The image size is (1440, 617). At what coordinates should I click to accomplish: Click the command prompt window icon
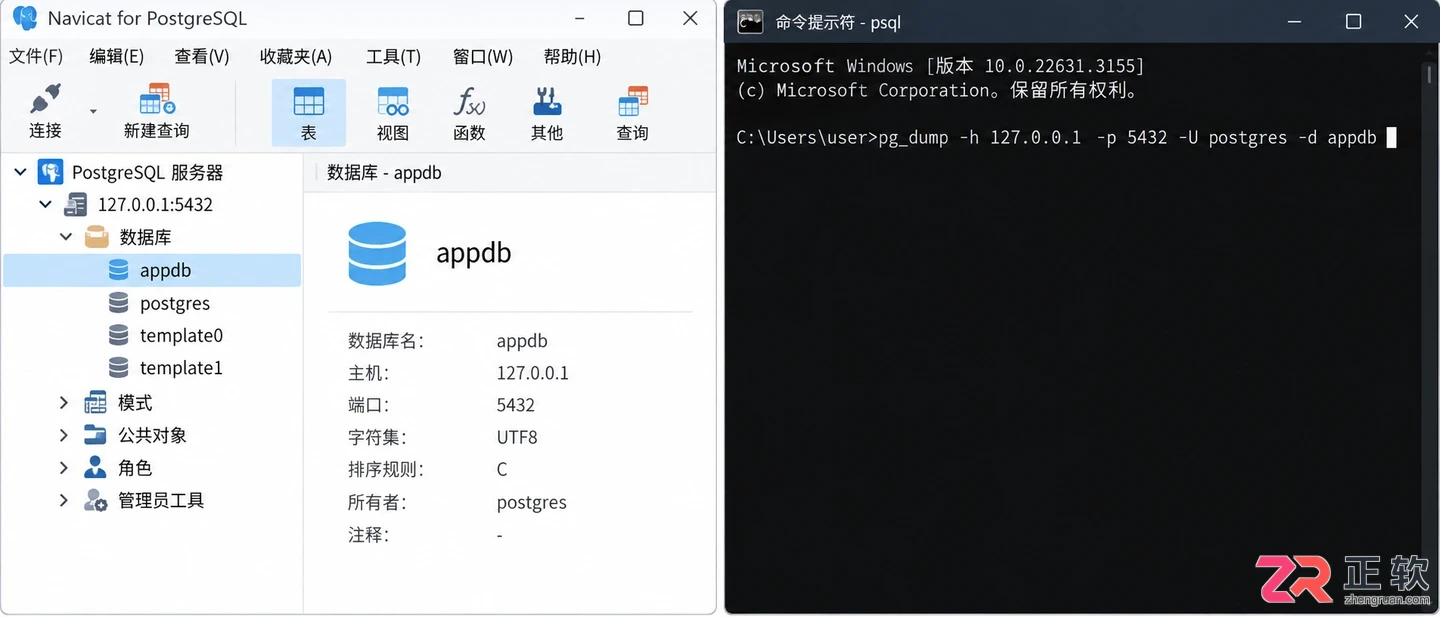pos(750,21)
